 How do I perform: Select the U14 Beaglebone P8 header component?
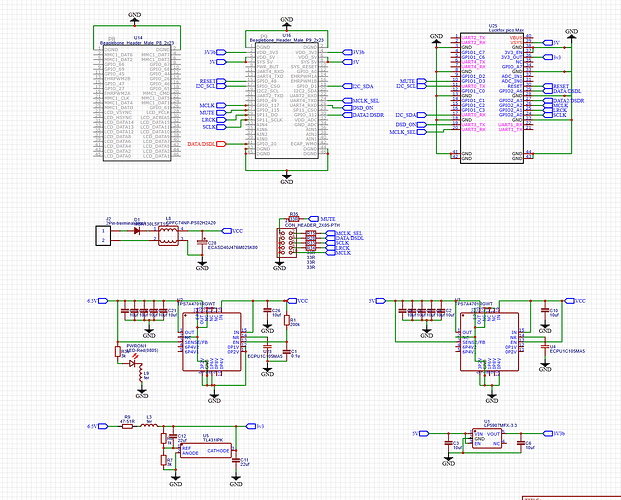tap(137, 103)
